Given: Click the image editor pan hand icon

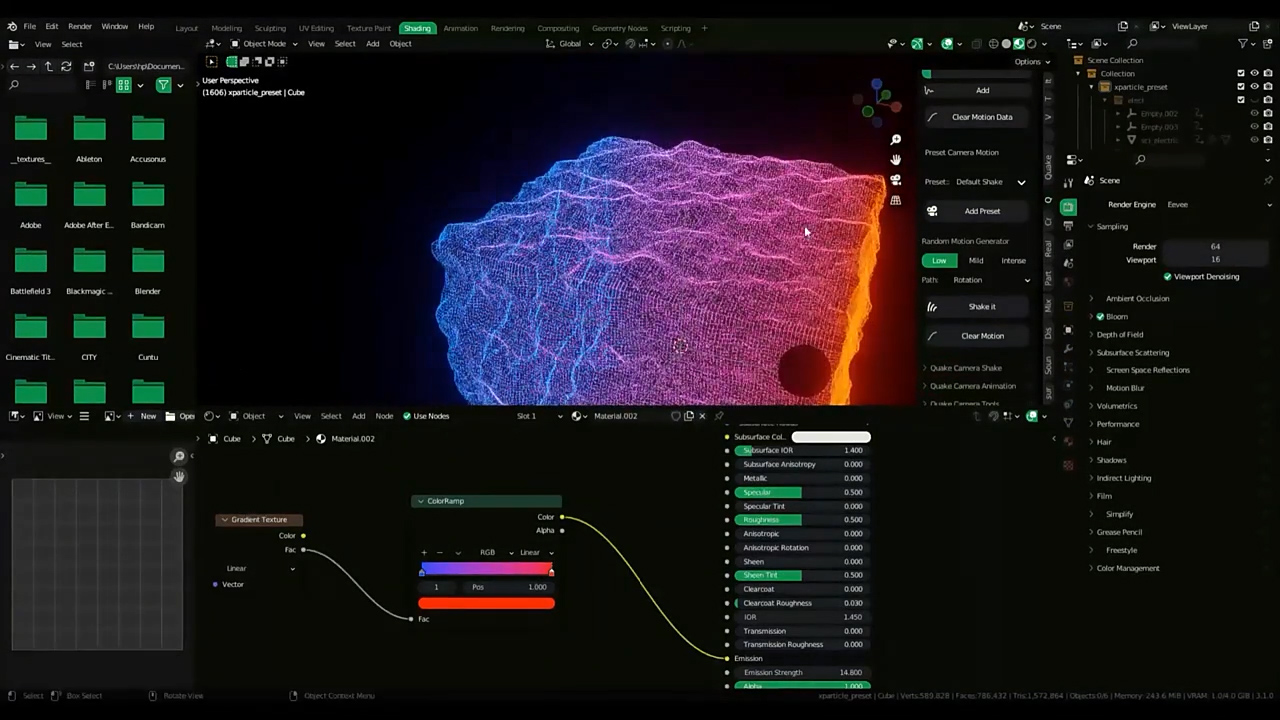Looking at the screenshot, I should tap(179, 477).
